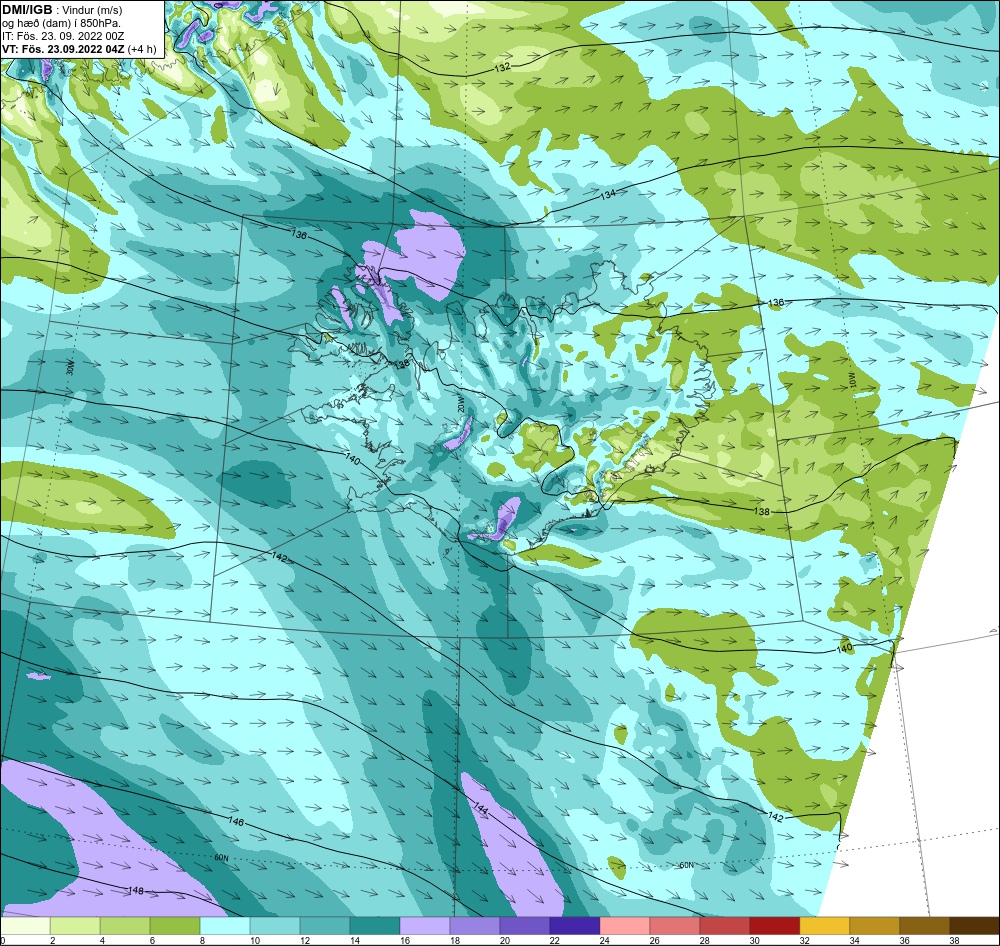Click the 140 contour label west of Iceland
Screen dimensions: 1000x946
[x=353, y=459]
